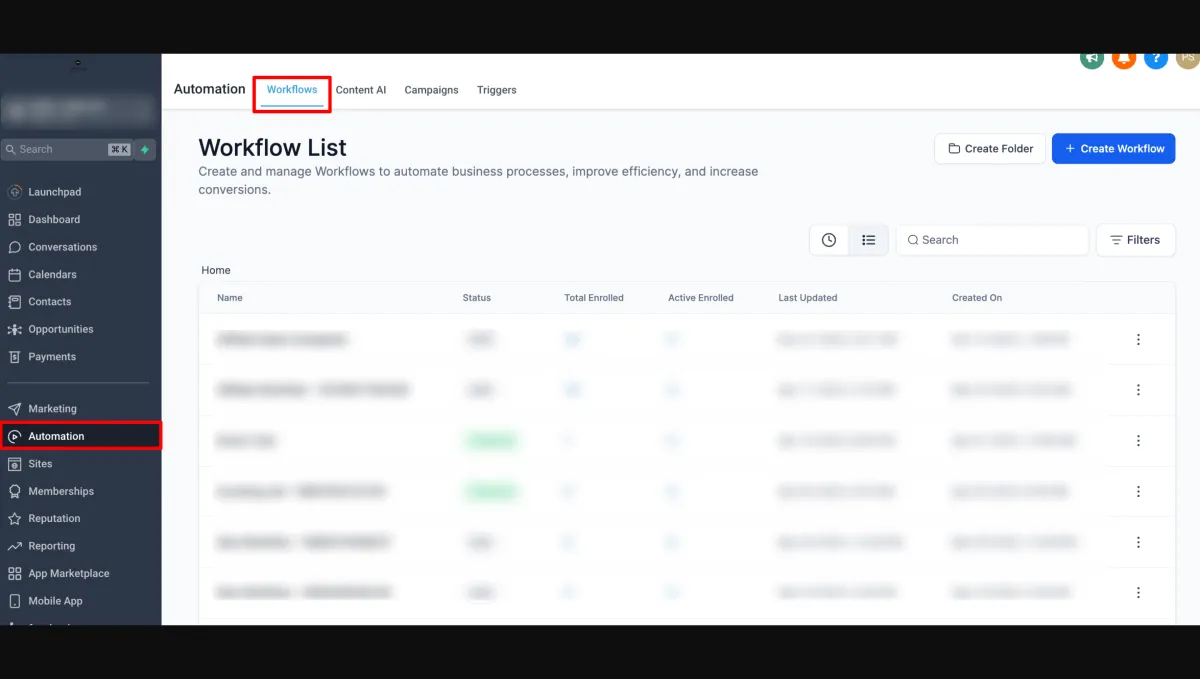This screenshot has width=1200, height=679.
Task: Click the Created On column header
Action: [977, 298]
